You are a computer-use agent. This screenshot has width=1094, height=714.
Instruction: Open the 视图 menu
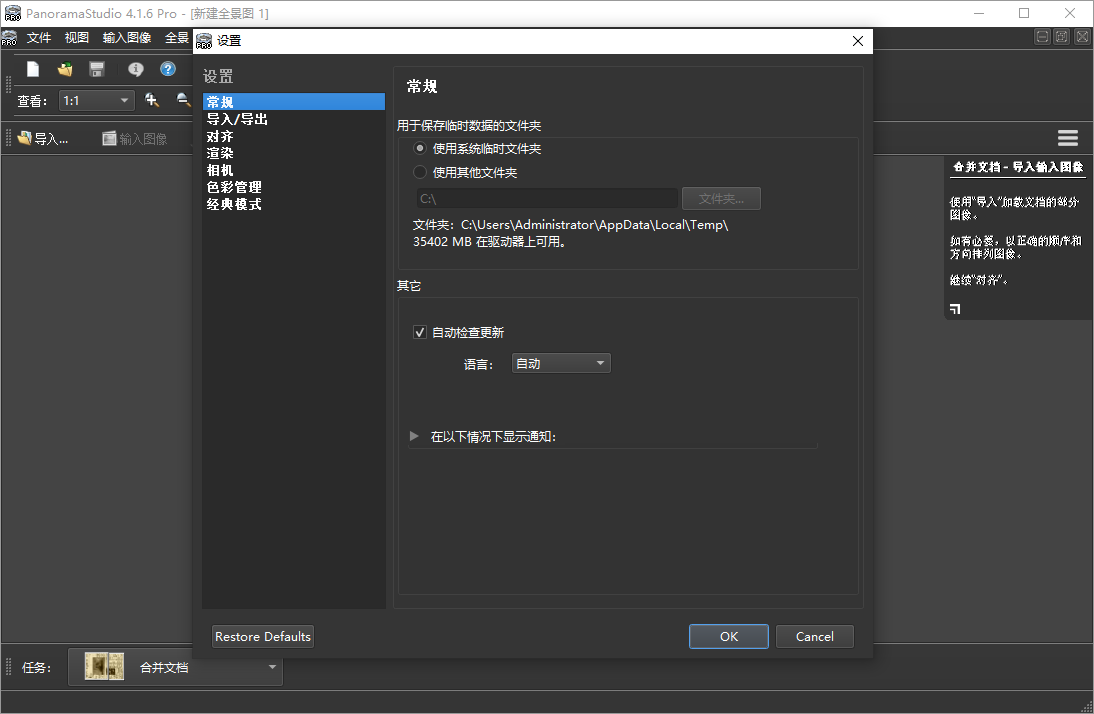(x=77, y=38)
